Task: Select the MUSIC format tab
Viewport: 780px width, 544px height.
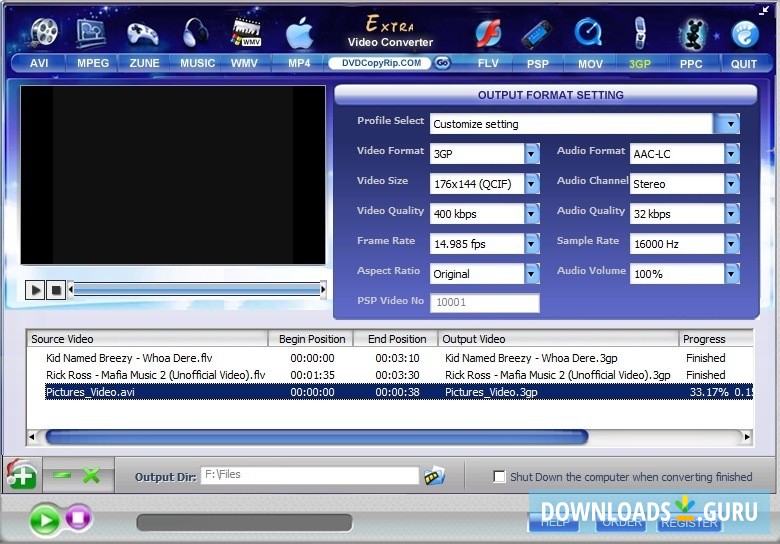Action: (197, 64)
